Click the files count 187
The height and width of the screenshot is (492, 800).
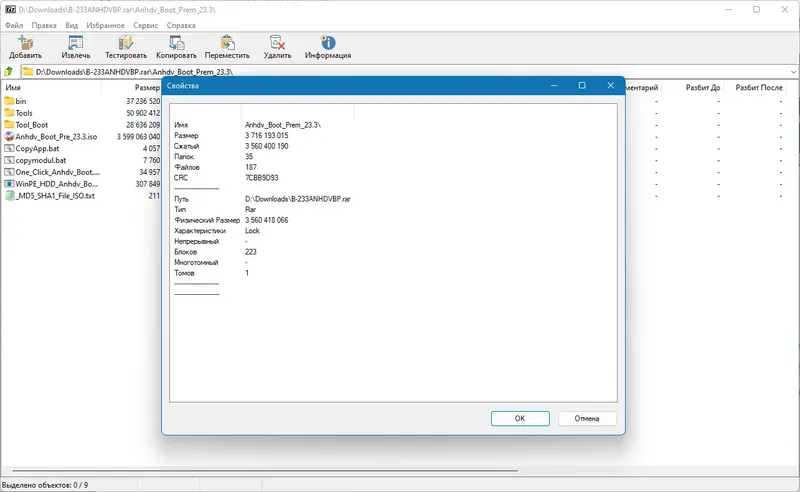click(x=251, y=167)
